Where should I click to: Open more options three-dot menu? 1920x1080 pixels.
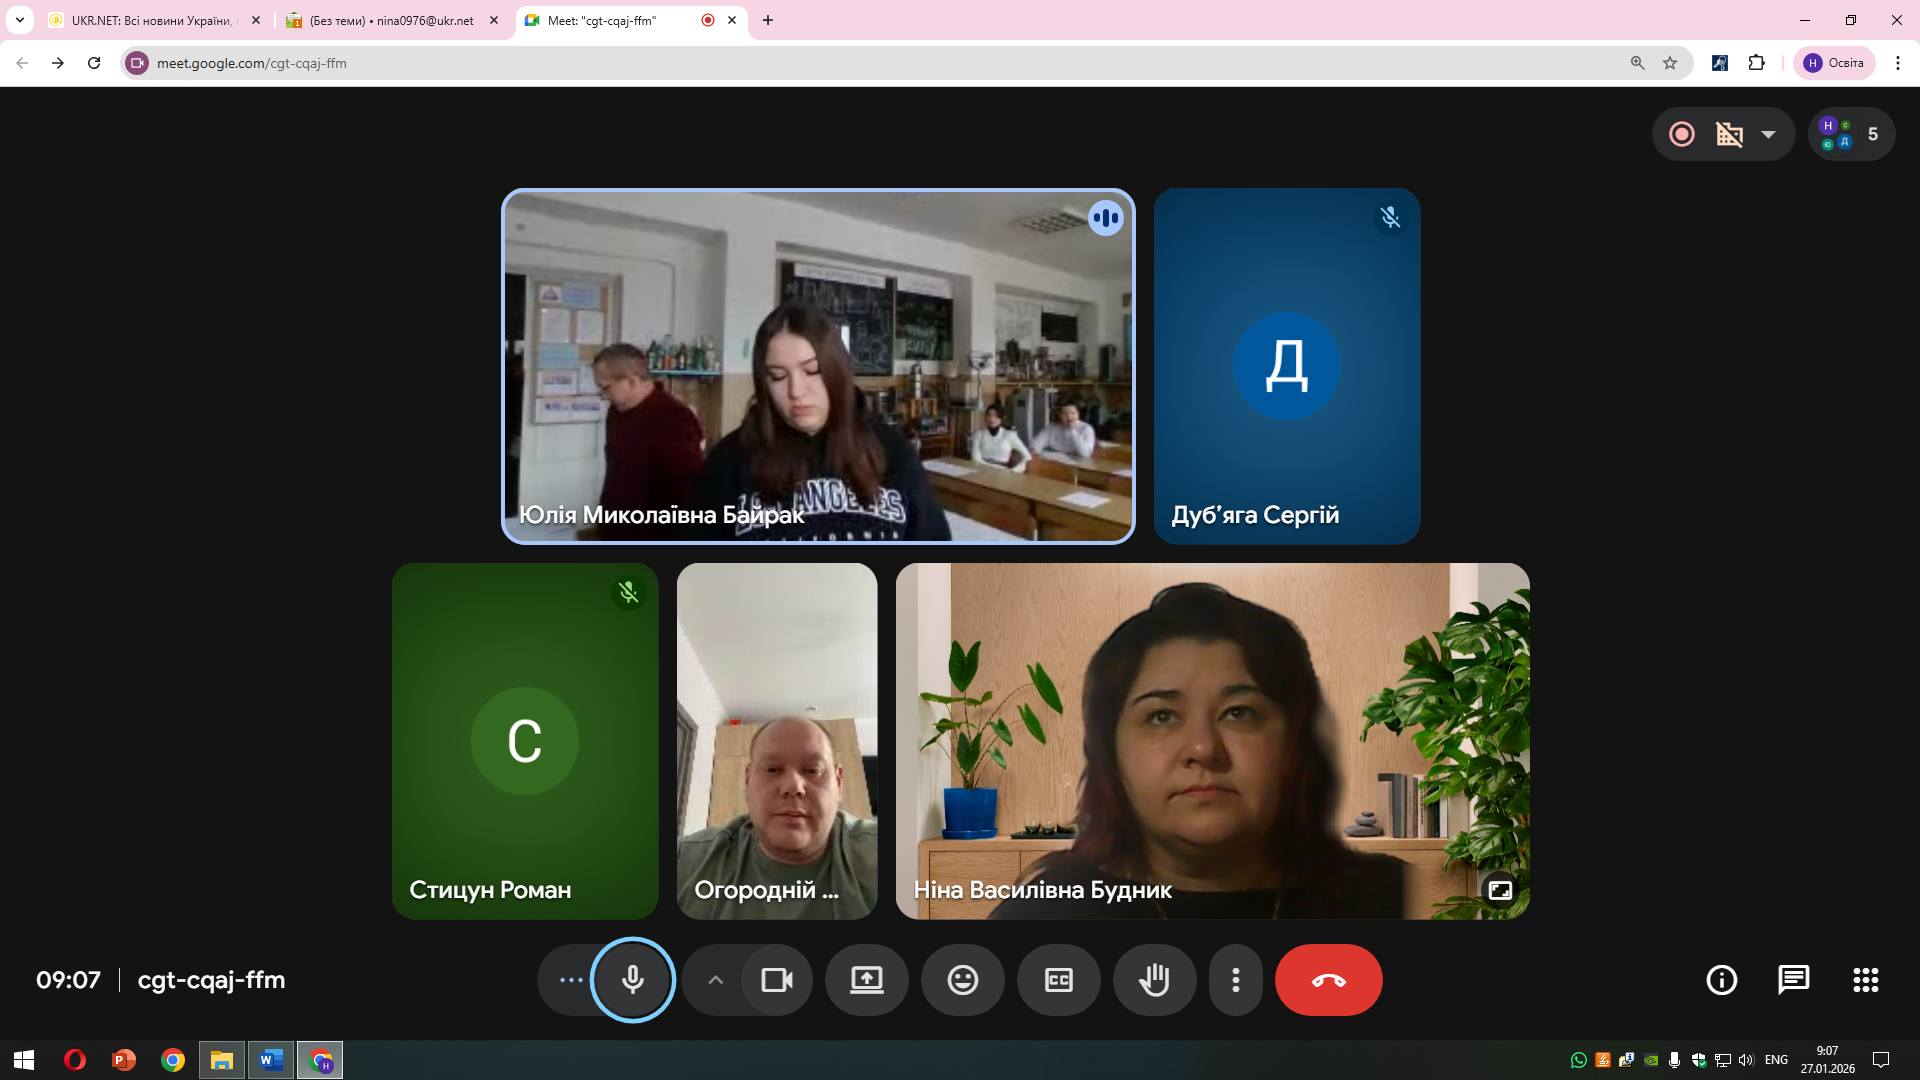1235,980
